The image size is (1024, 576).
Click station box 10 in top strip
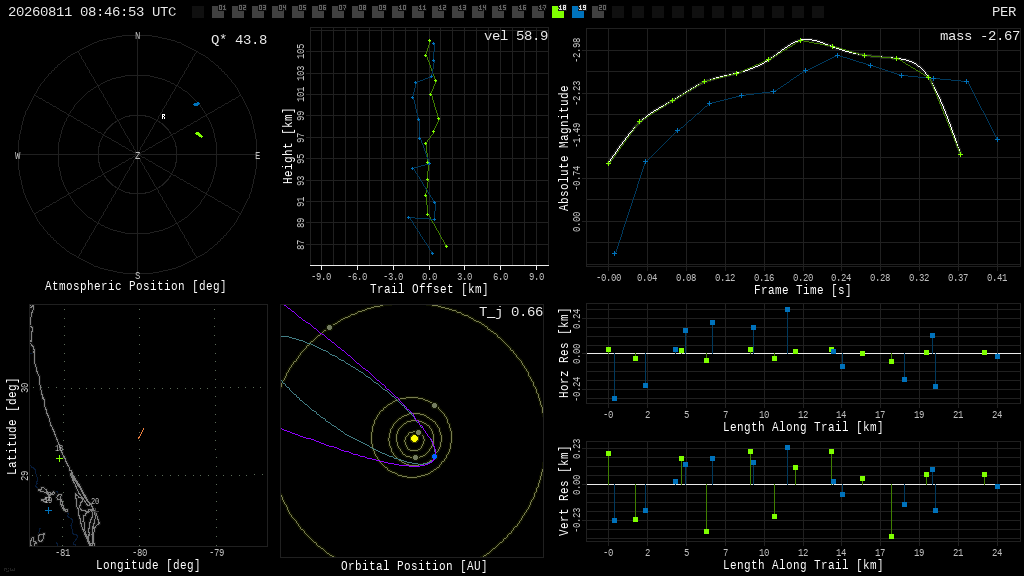coord(398,12)
